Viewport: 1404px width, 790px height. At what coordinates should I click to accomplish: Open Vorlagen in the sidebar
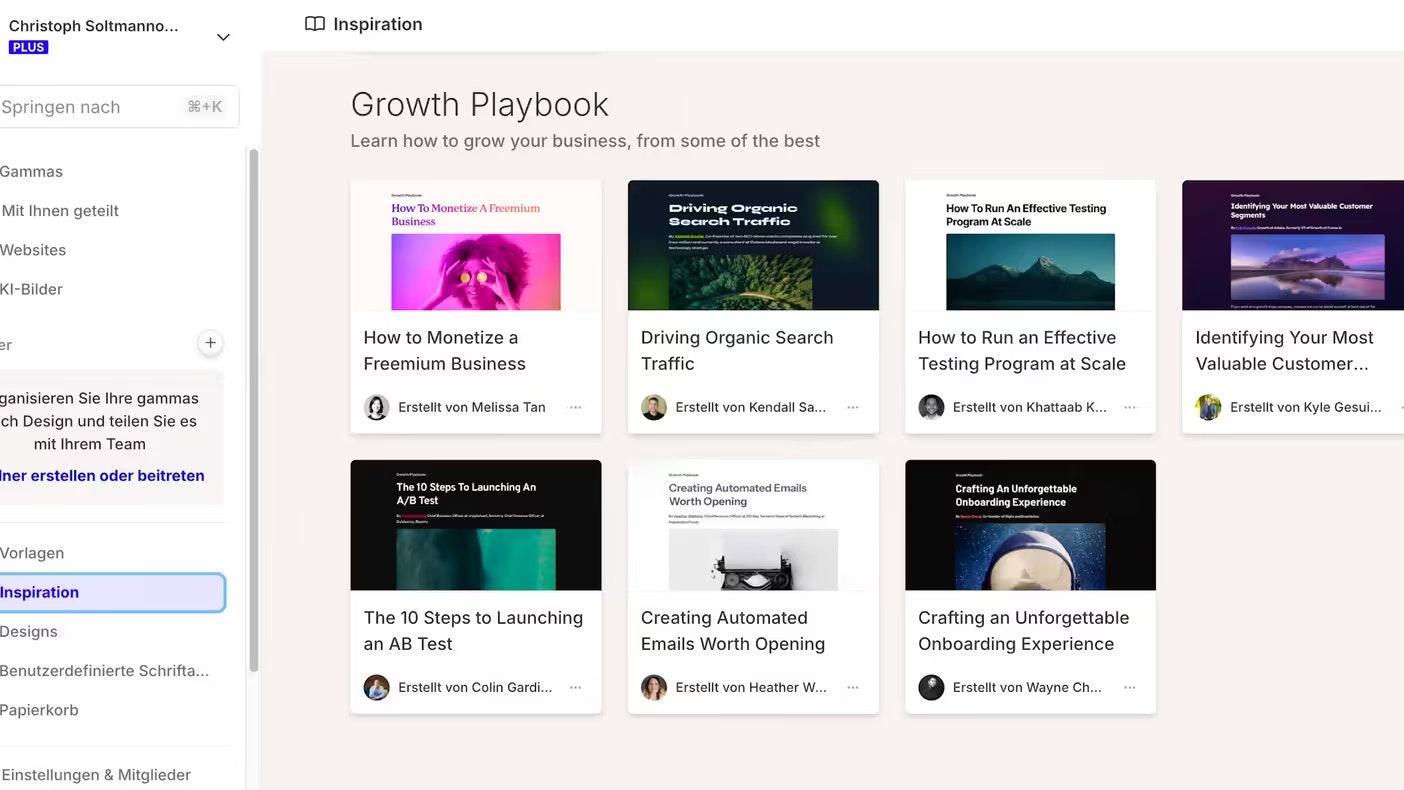(x=32, y=553)
